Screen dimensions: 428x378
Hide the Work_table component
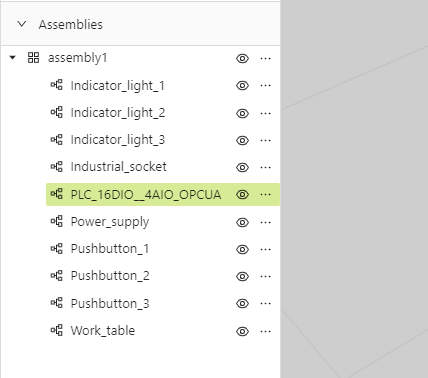tap(242, 331)
